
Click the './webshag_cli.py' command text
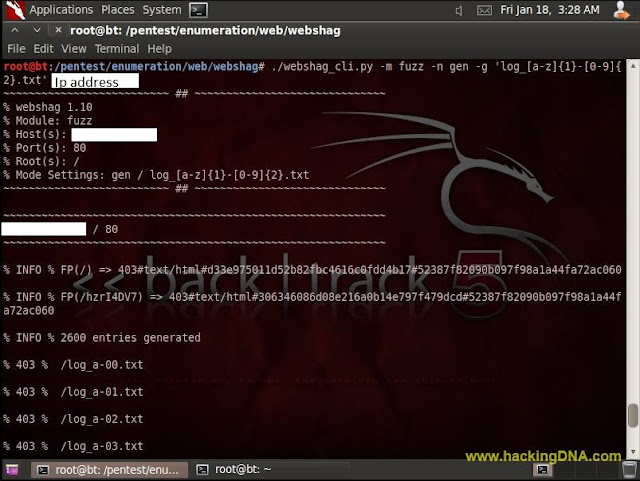[322, 67]
